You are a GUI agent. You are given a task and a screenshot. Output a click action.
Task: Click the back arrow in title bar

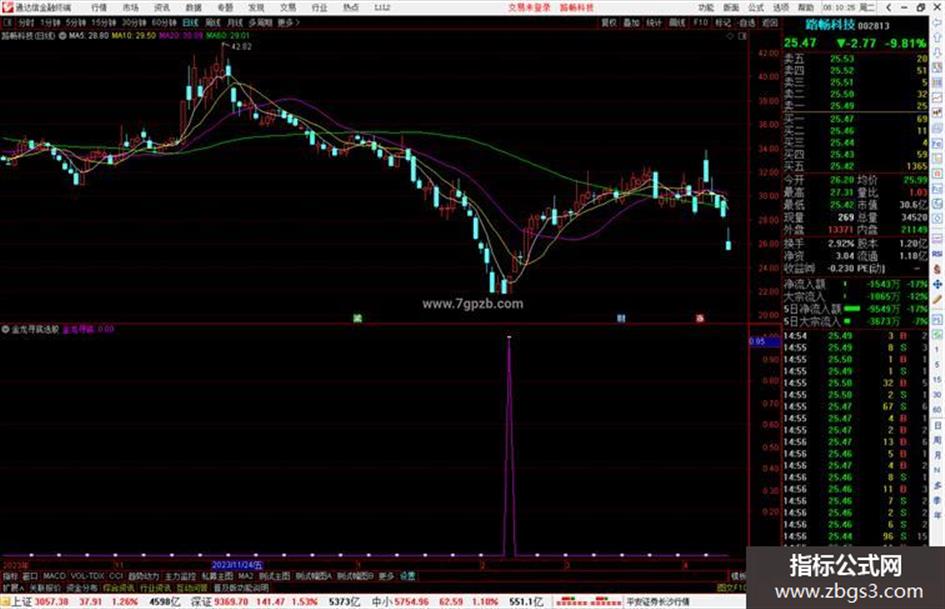pyautogui.click(x=888, y=7)
